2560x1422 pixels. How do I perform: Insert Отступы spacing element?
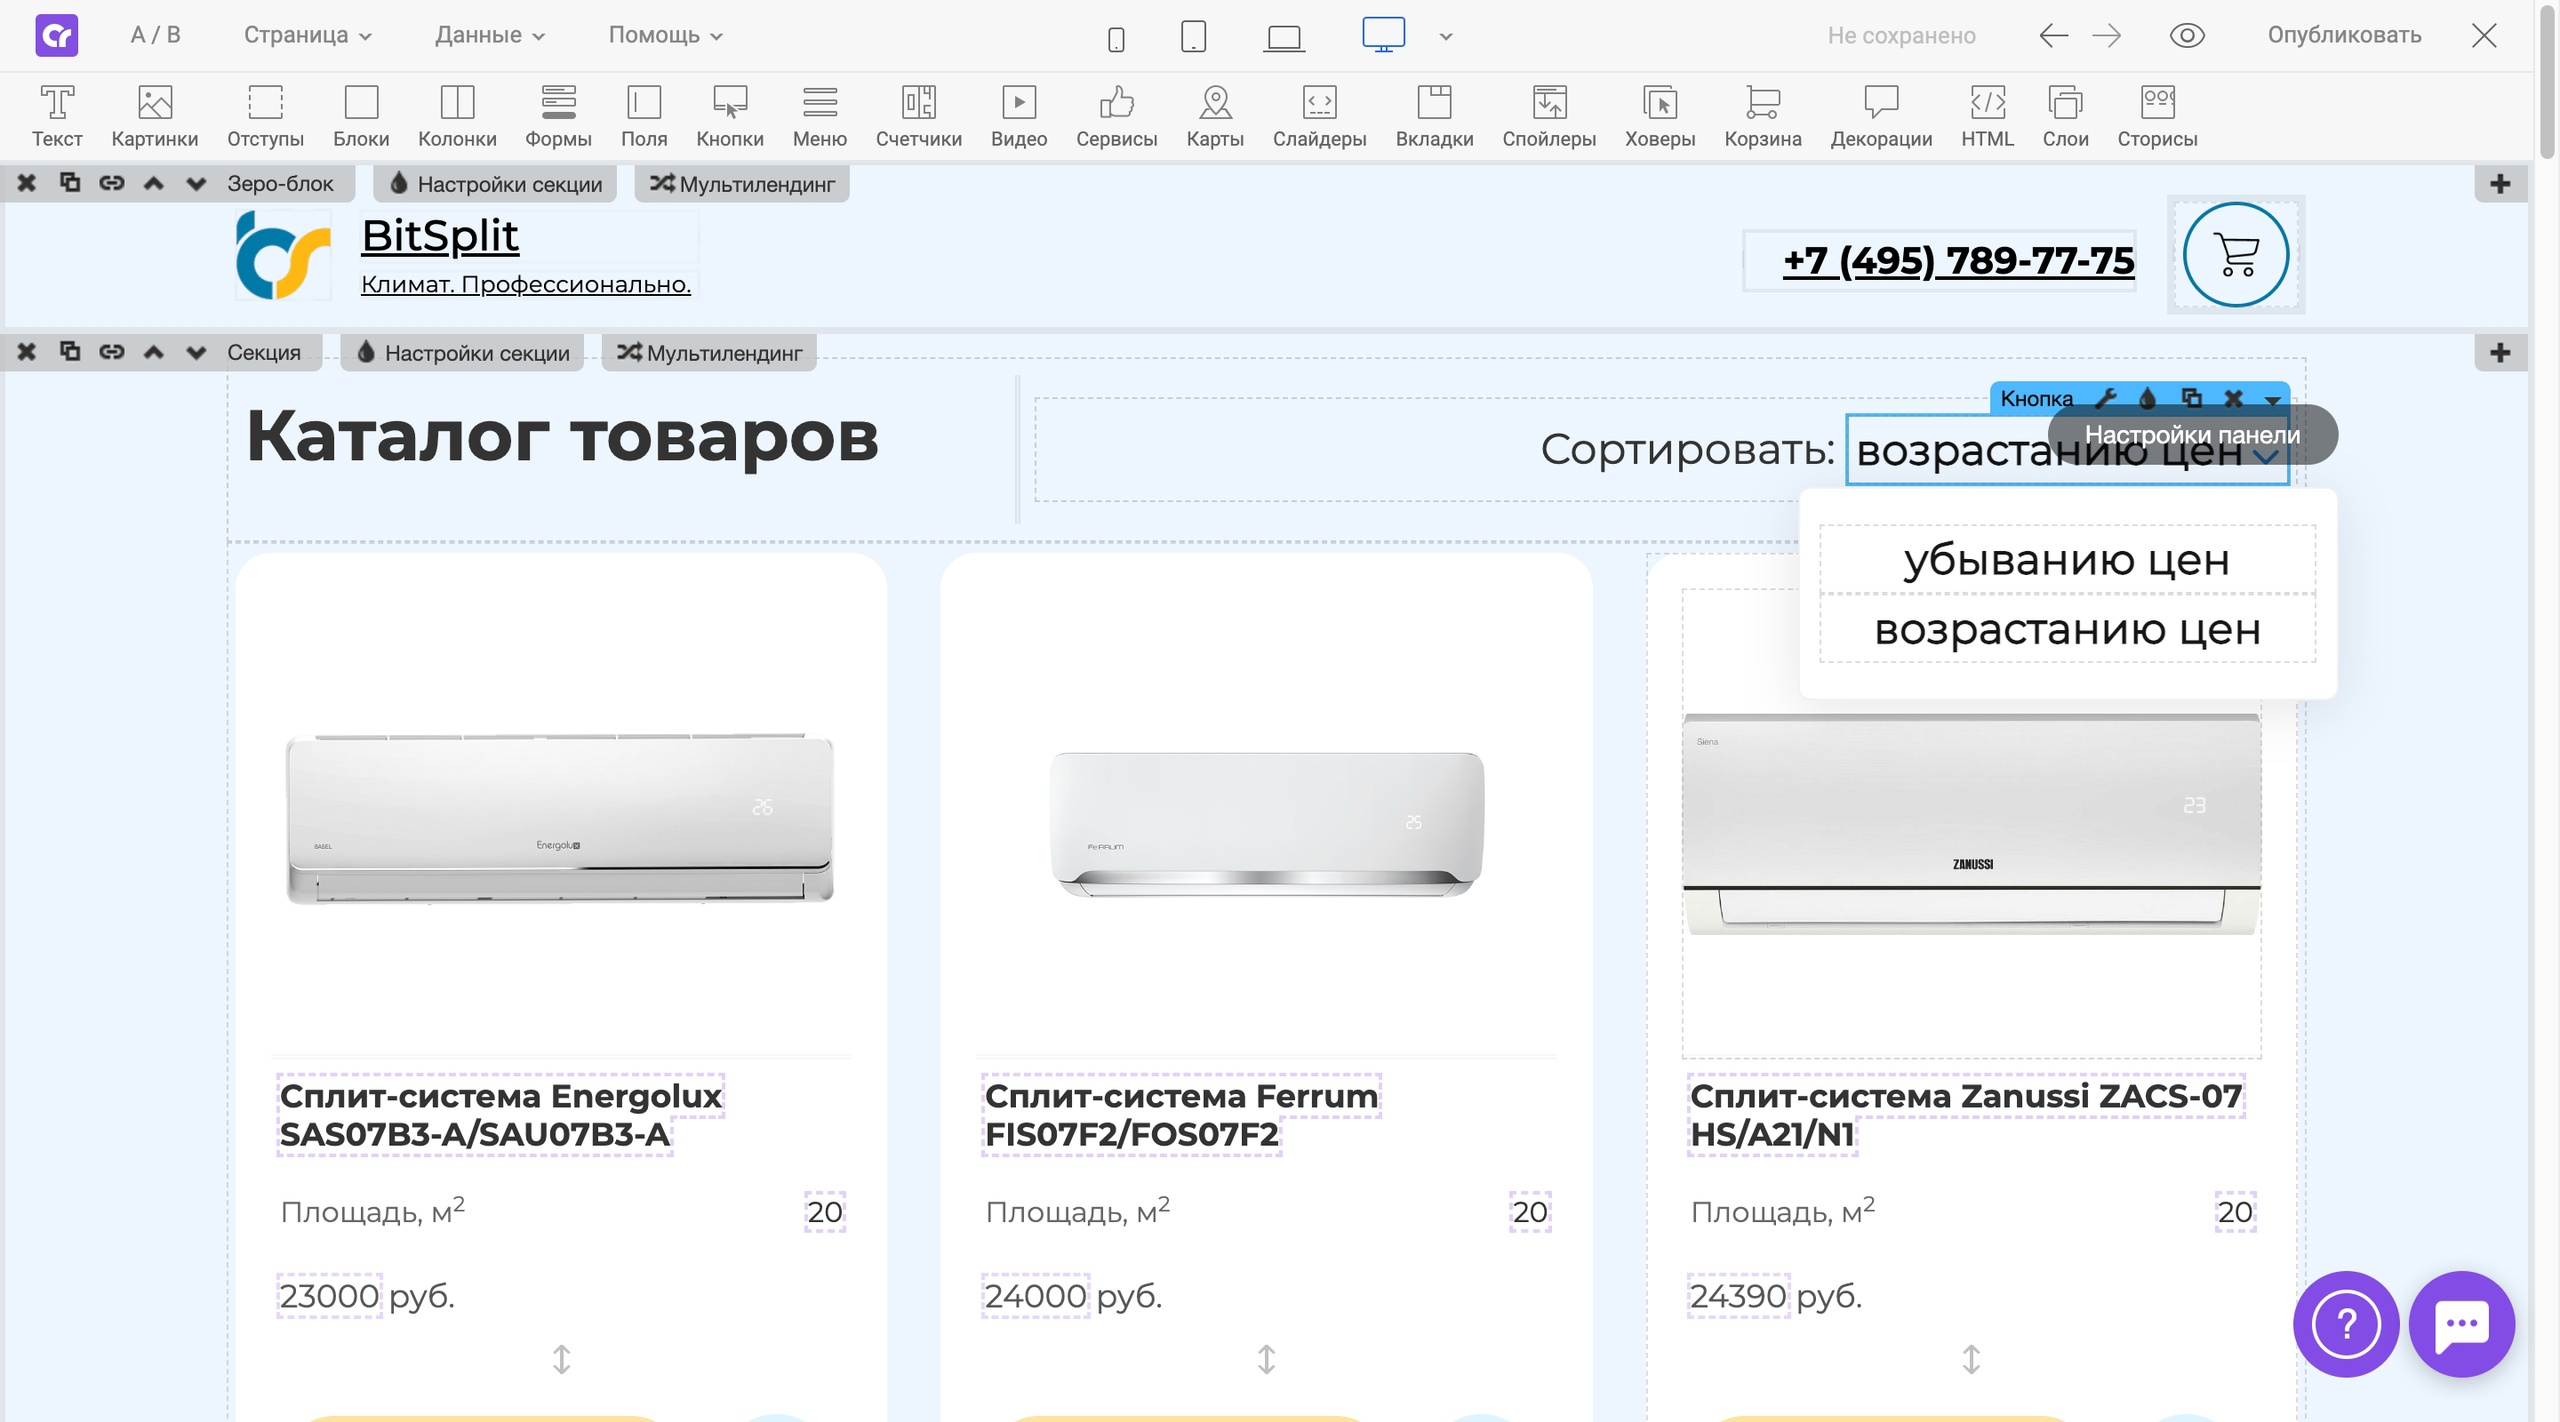point(265,116)
